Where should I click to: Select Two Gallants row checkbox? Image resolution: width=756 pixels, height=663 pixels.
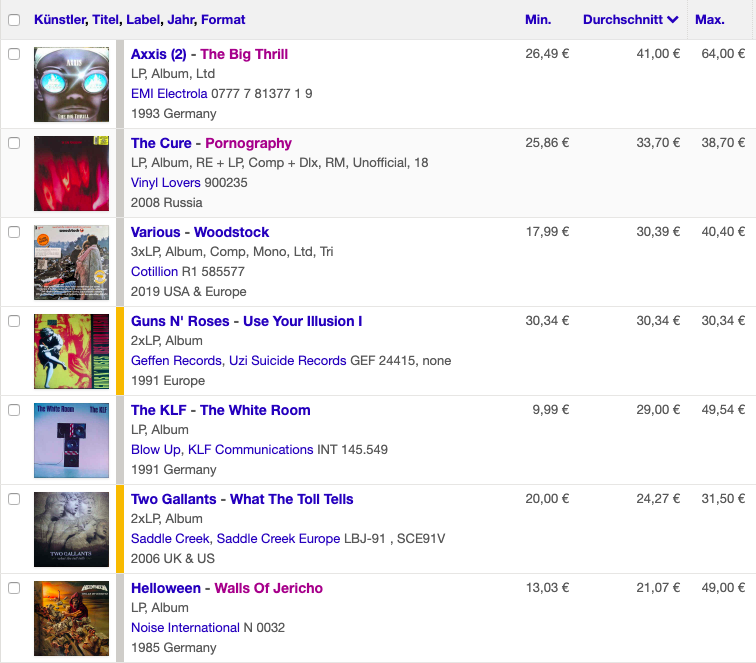point(14,499)
